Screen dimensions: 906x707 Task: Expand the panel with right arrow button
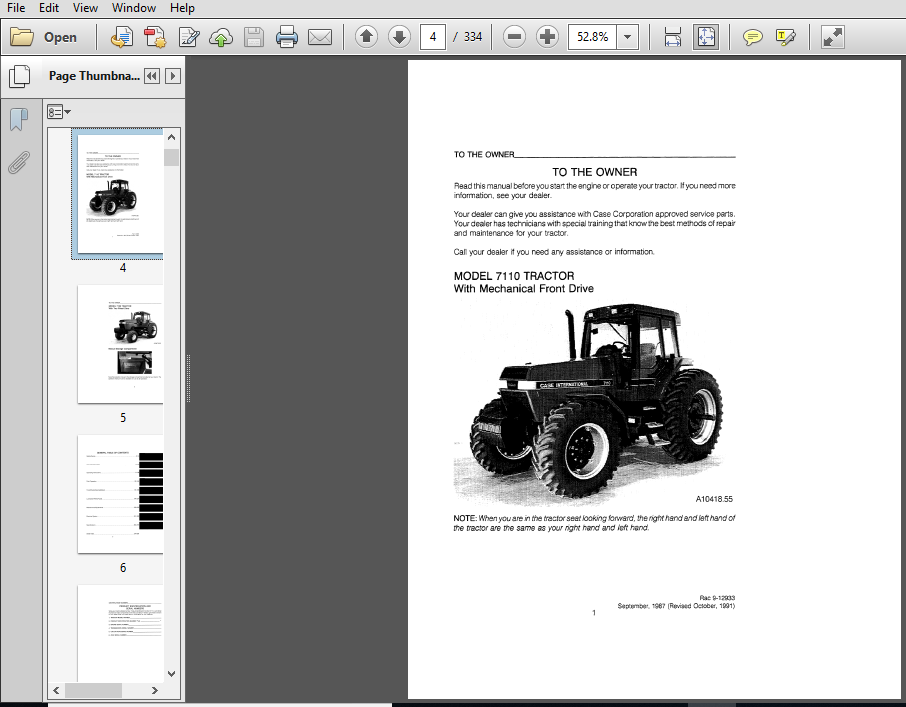coord(173,76)
